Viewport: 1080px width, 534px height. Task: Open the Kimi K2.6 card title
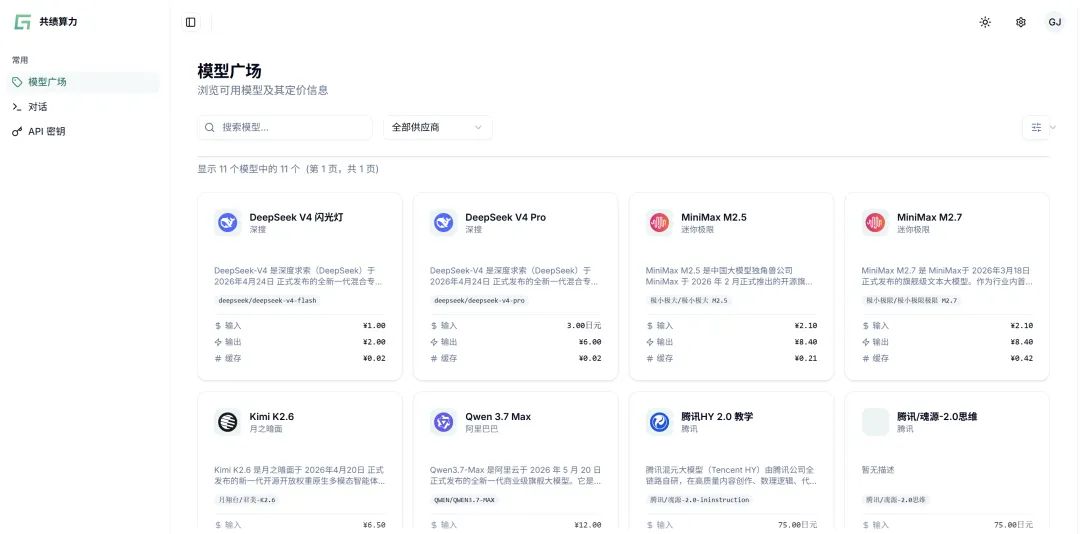click(x=271, y=416)
